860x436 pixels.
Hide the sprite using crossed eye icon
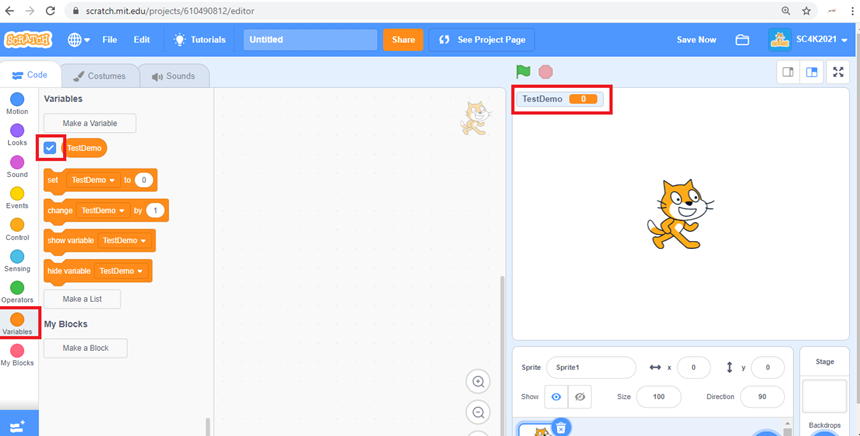point(580,397)
